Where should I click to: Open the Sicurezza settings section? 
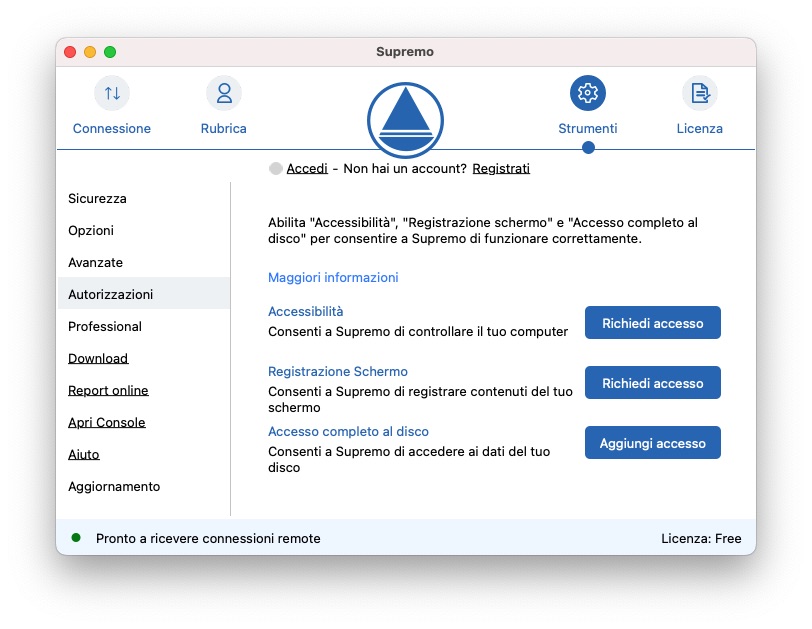pos(144,198)
